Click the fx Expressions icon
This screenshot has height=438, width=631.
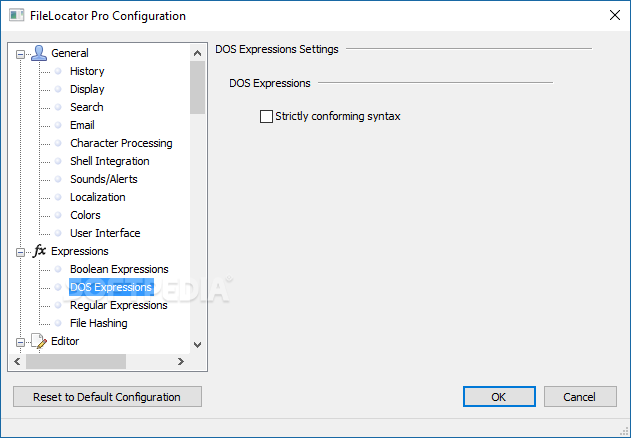pyautogui.click(x=39, y=251)
